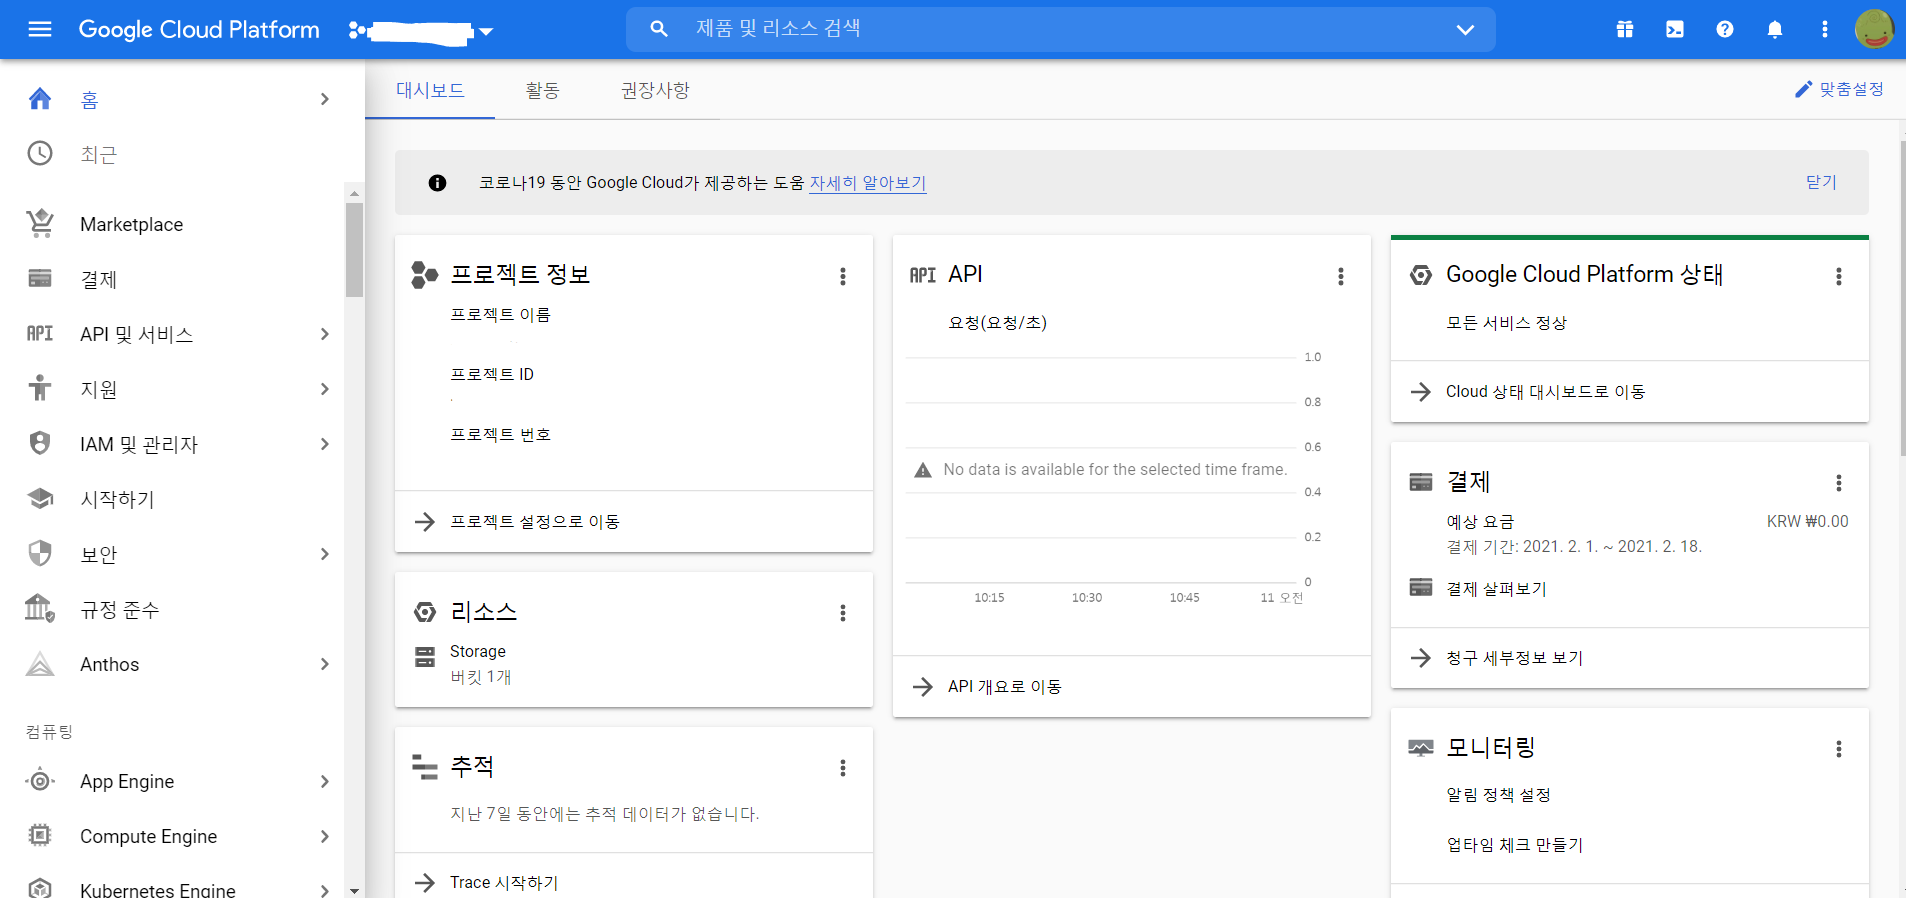
Task: Click the sidebar scroll down arrow
Action: 354,889
